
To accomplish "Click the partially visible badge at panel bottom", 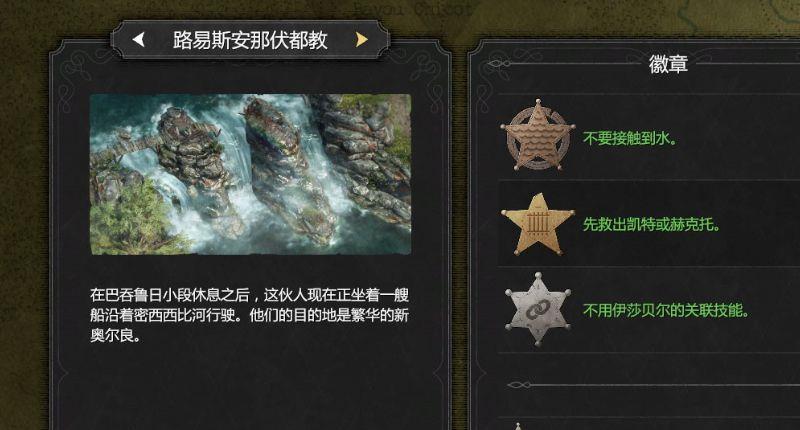I will 518,426.
